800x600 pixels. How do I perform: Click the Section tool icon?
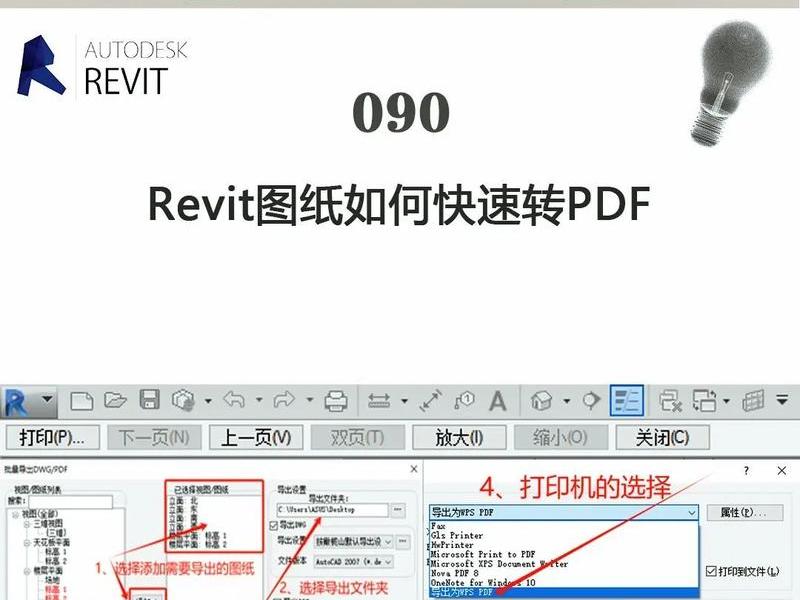[x=592, y=401]
